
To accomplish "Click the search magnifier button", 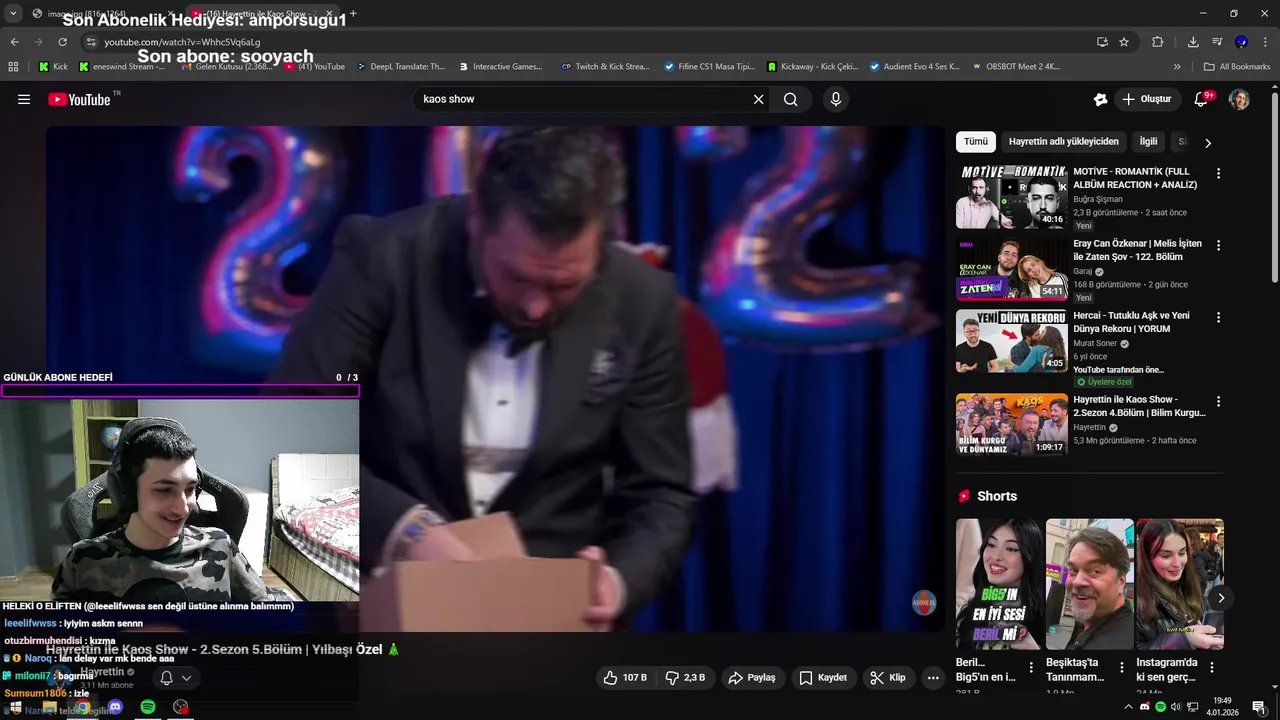I will 791,99.
